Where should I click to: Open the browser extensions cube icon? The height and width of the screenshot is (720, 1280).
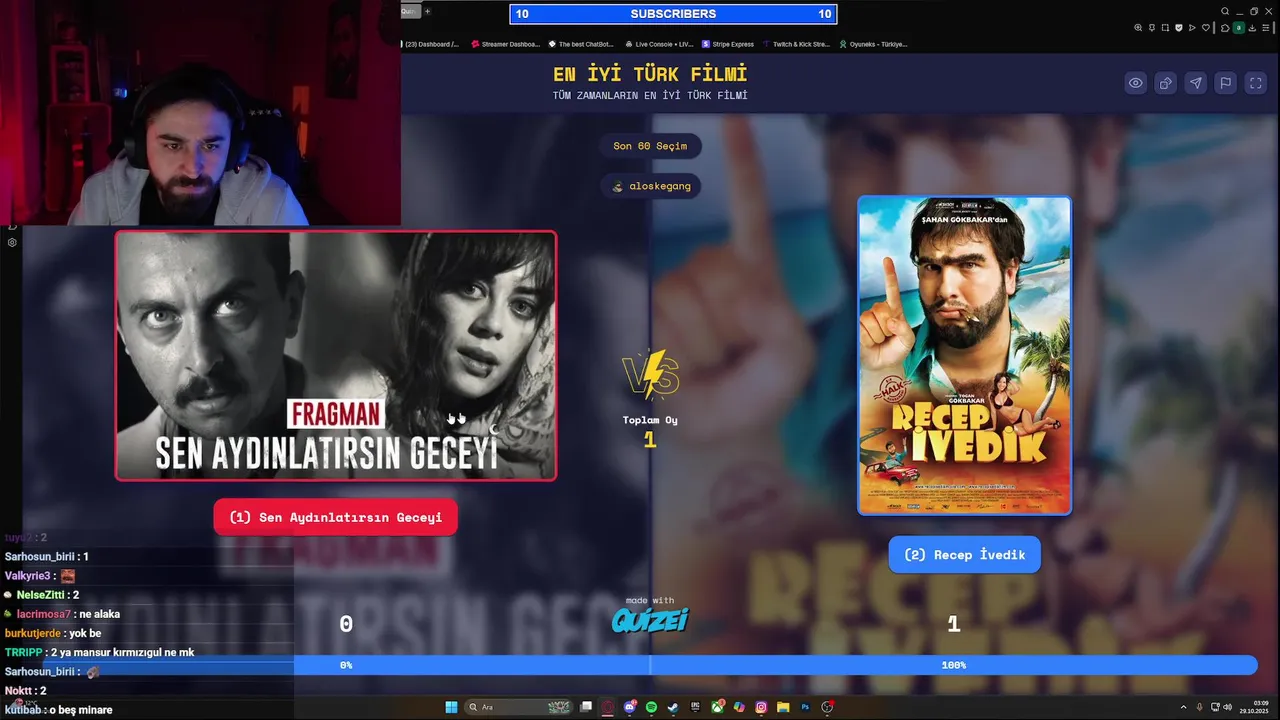tap(1225, 27)
